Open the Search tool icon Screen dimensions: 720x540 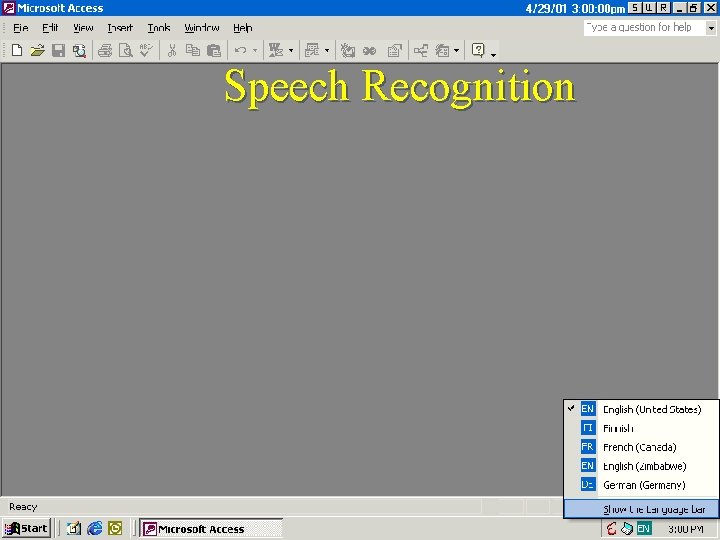pyautogui.click(x=79, y=50)
